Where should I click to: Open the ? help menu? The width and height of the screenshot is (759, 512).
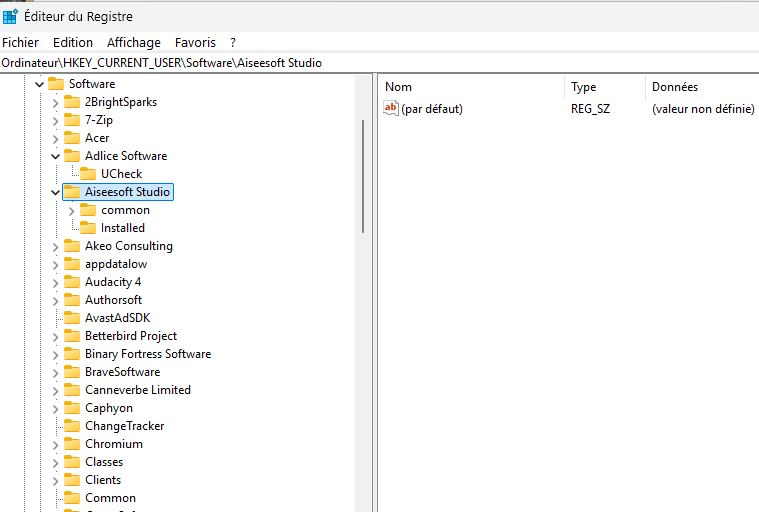[233, 43]
